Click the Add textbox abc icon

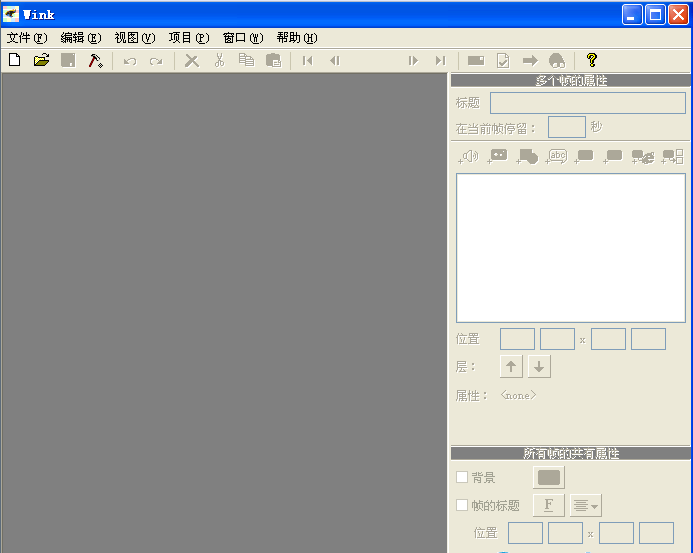coord(556,157)
